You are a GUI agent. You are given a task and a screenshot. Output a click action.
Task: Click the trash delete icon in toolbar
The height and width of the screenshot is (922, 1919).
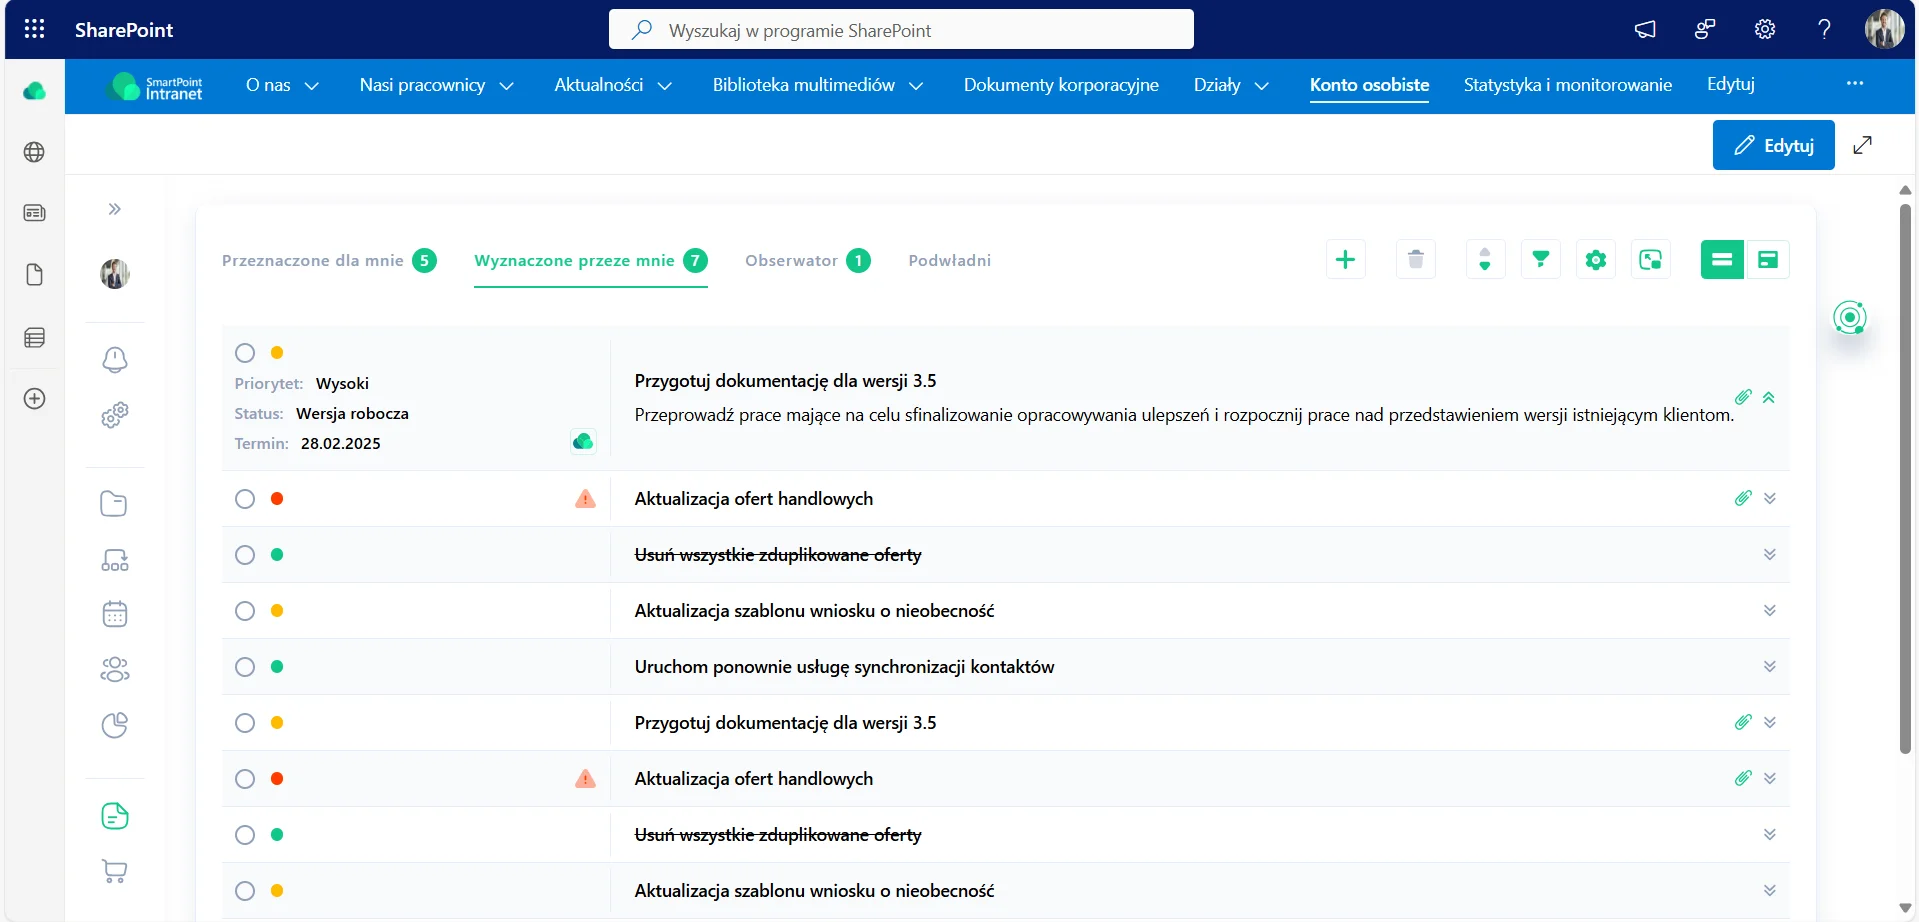[x=1415, y=260]
